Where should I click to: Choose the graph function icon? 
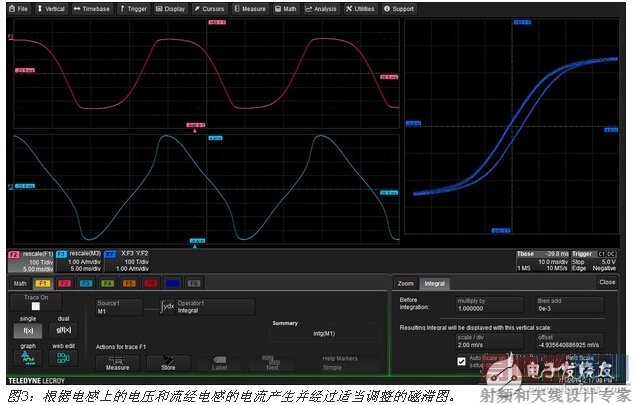coord(28,358)
